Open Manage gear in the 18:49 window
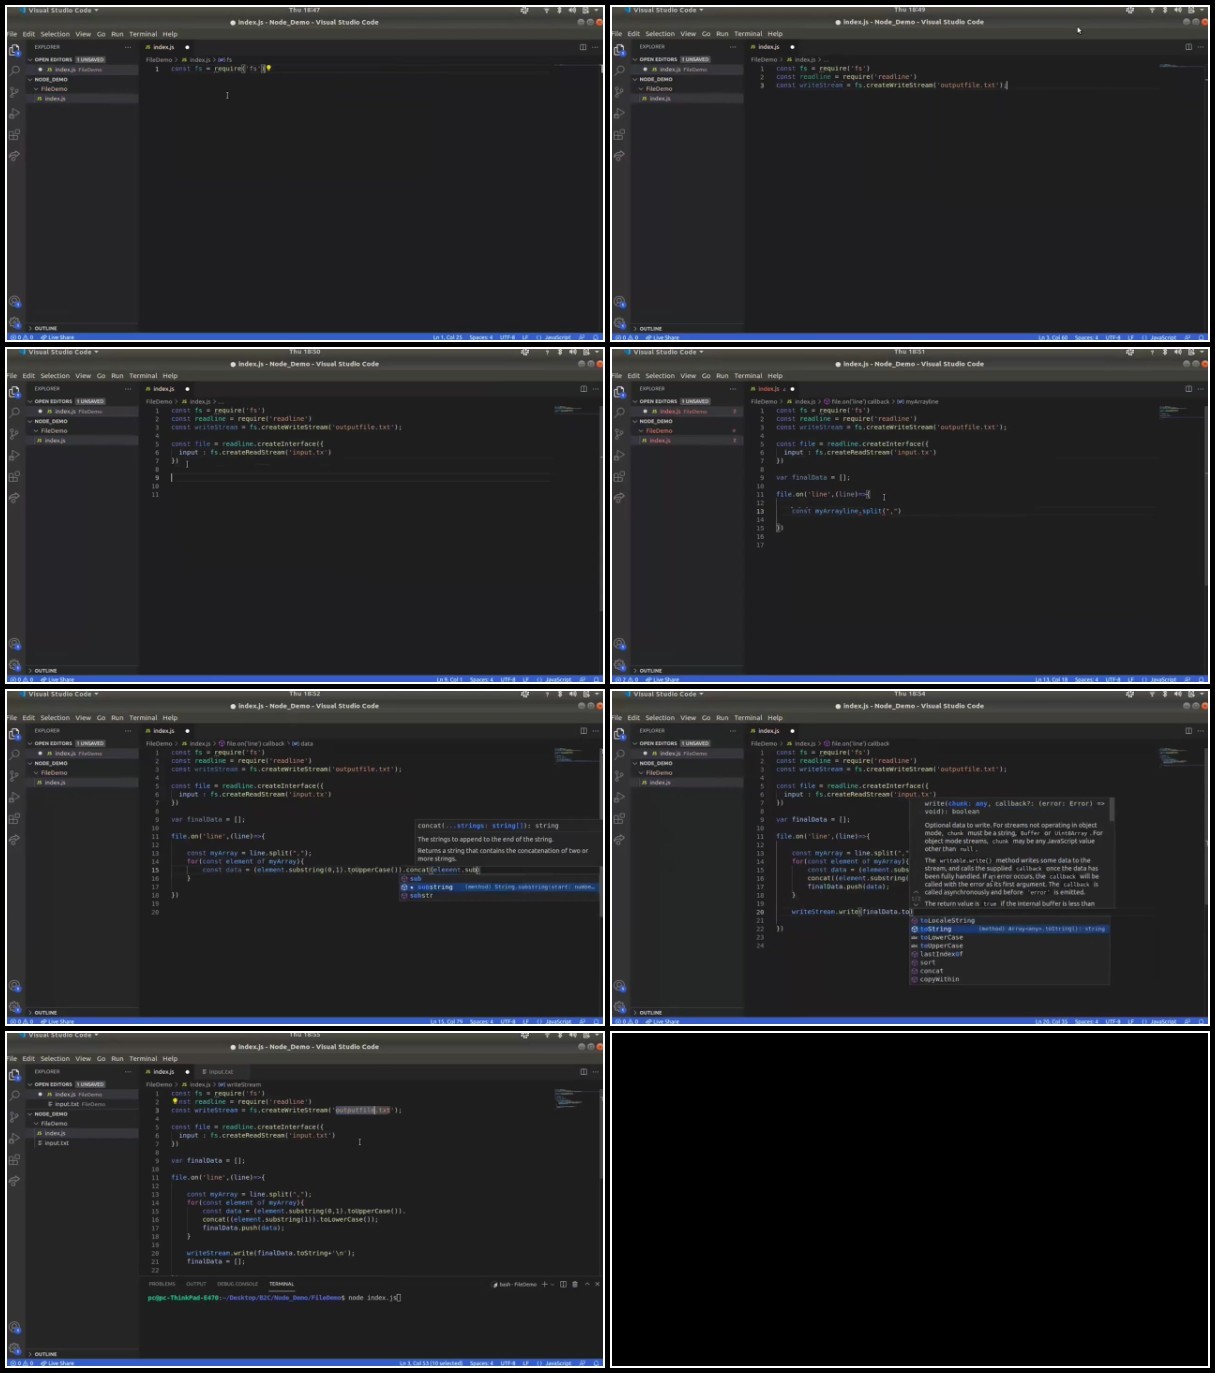 [619, 322]
